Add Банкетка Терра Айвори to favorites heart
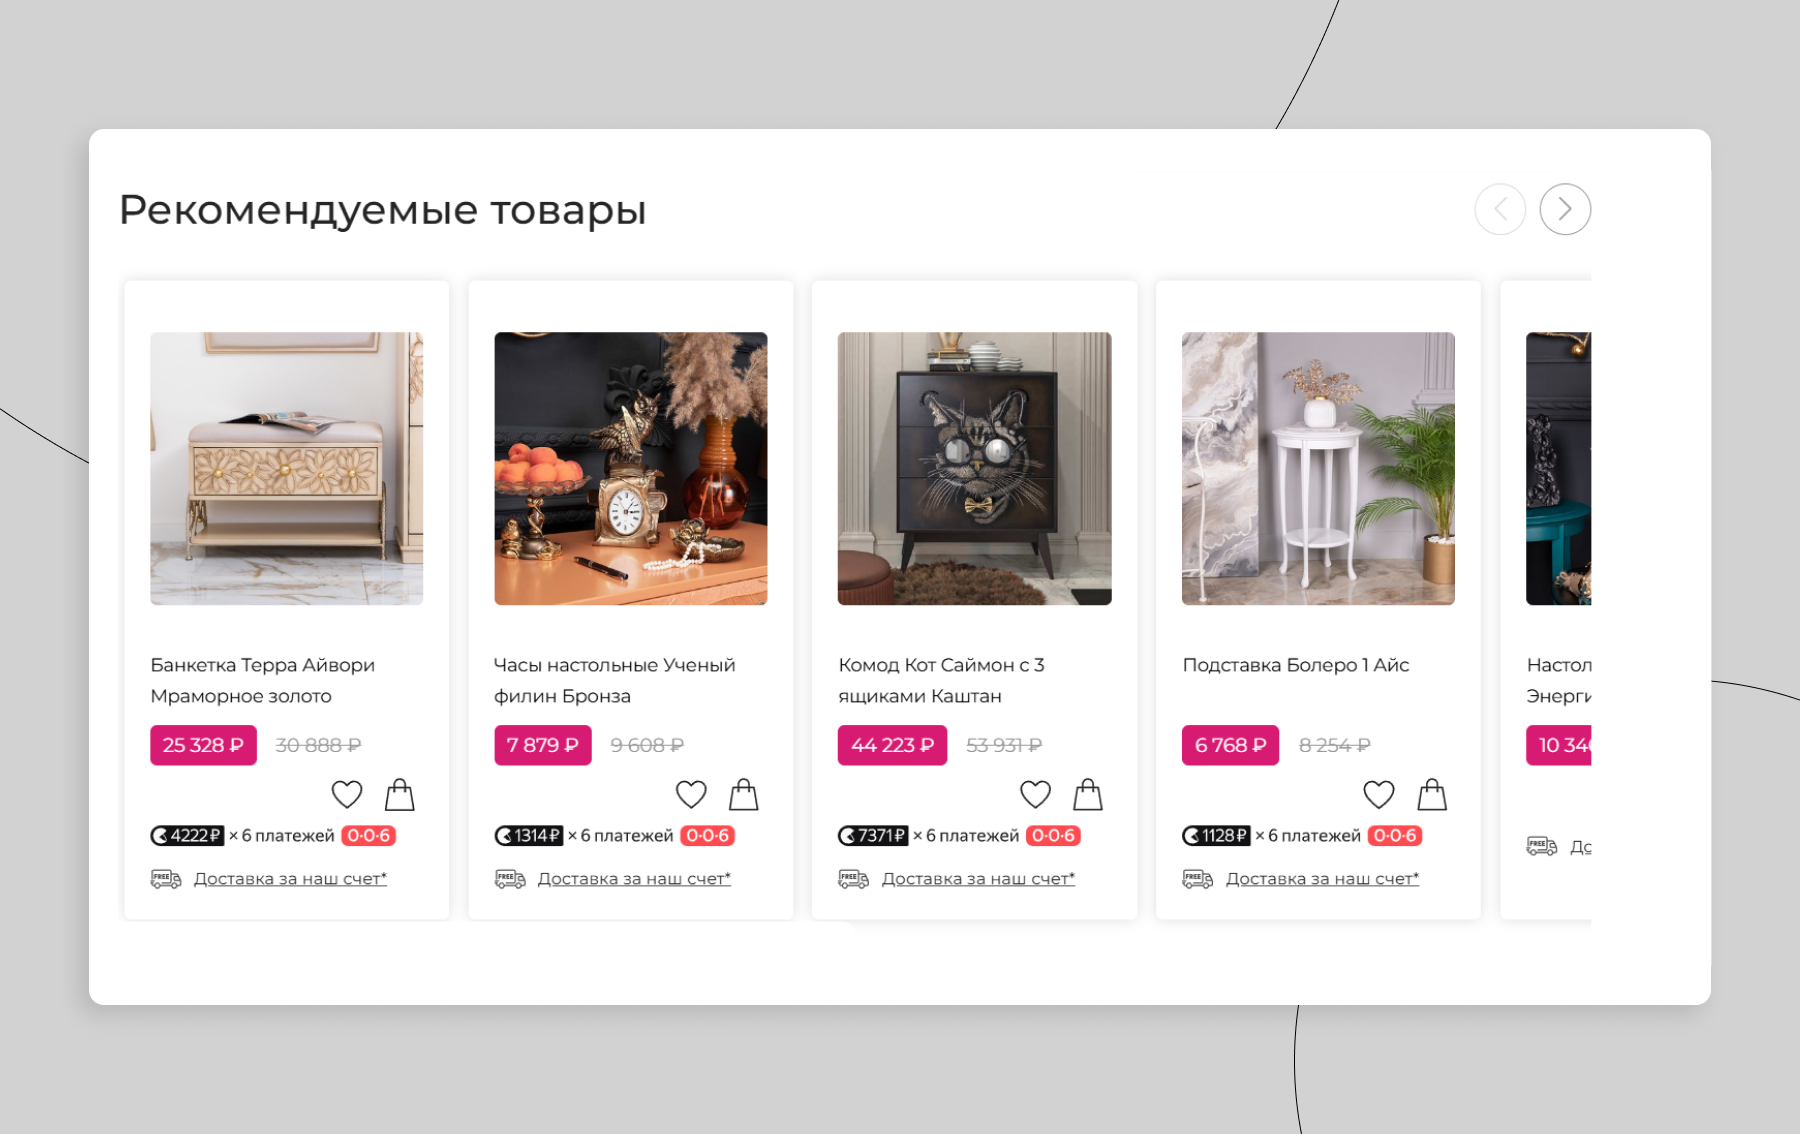The width and height of the screenshot is (1800, 1134). [x=347, y=795]
